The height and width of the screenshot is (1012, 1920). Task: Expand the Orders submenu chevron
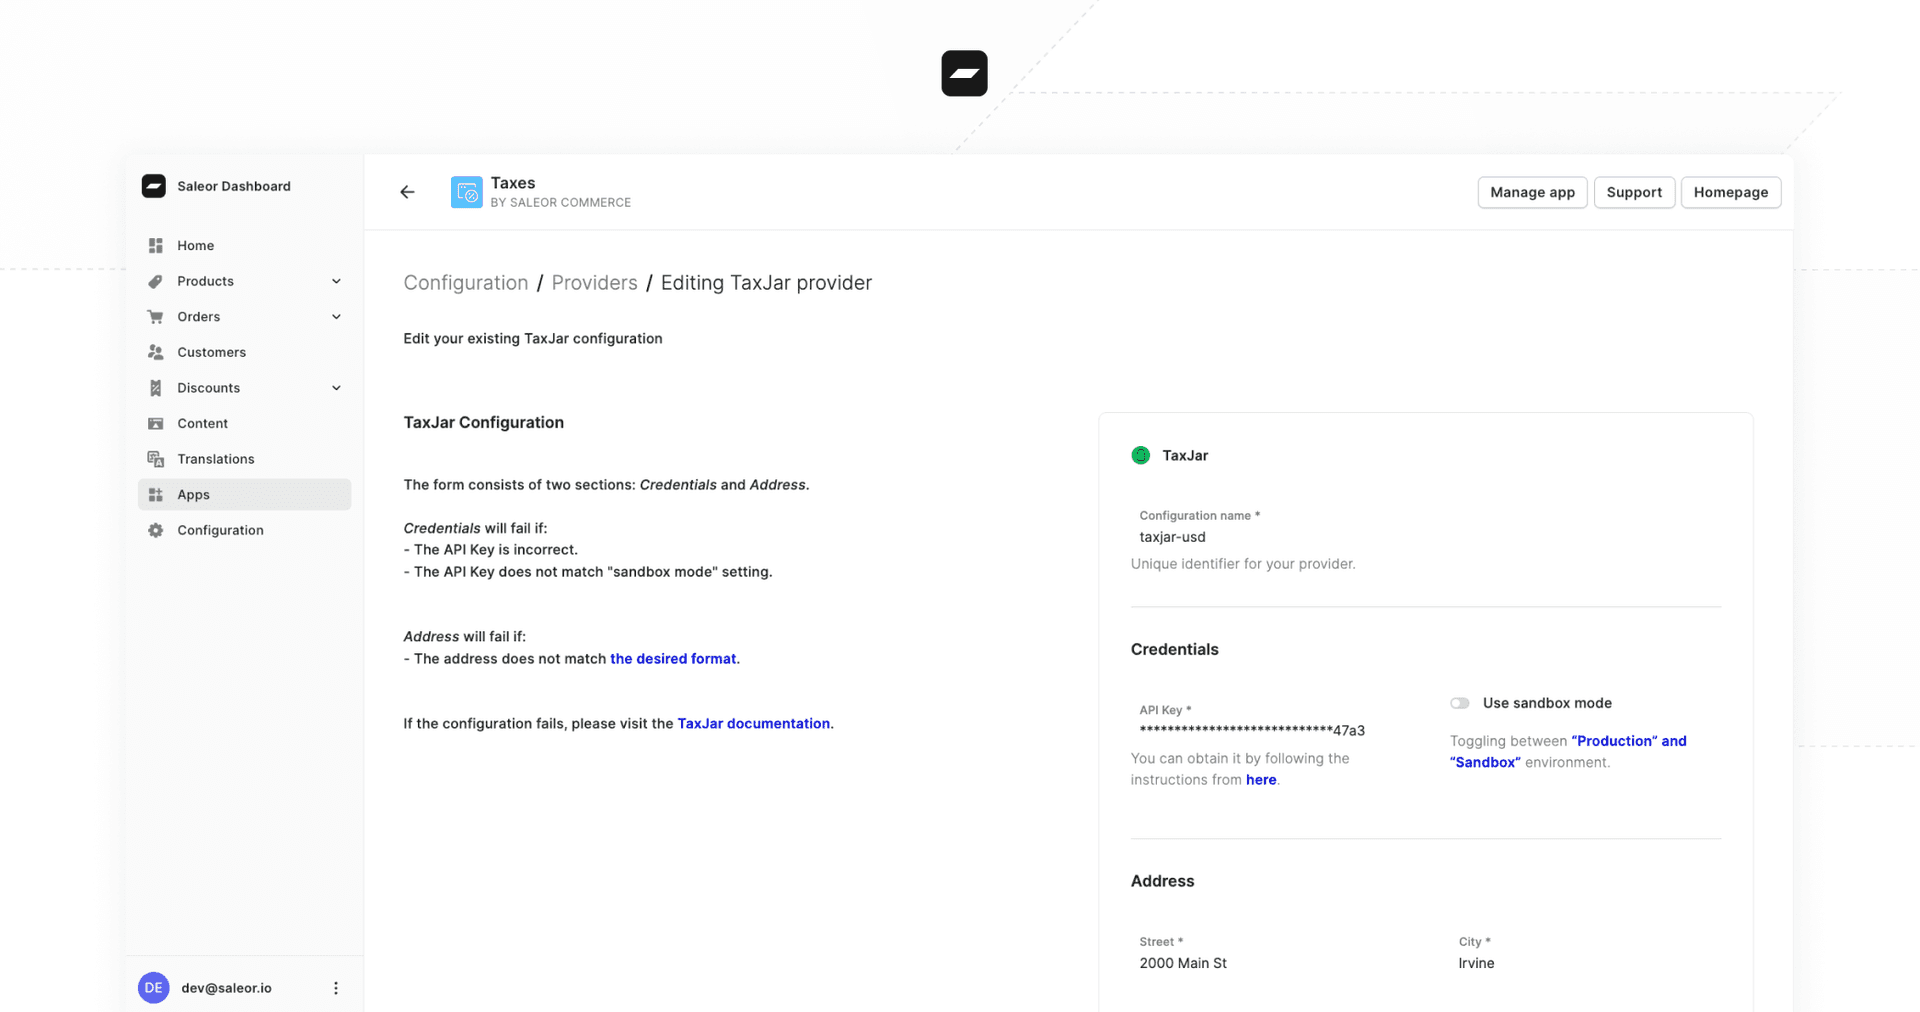pyautogui.click(x=336, y=317)
